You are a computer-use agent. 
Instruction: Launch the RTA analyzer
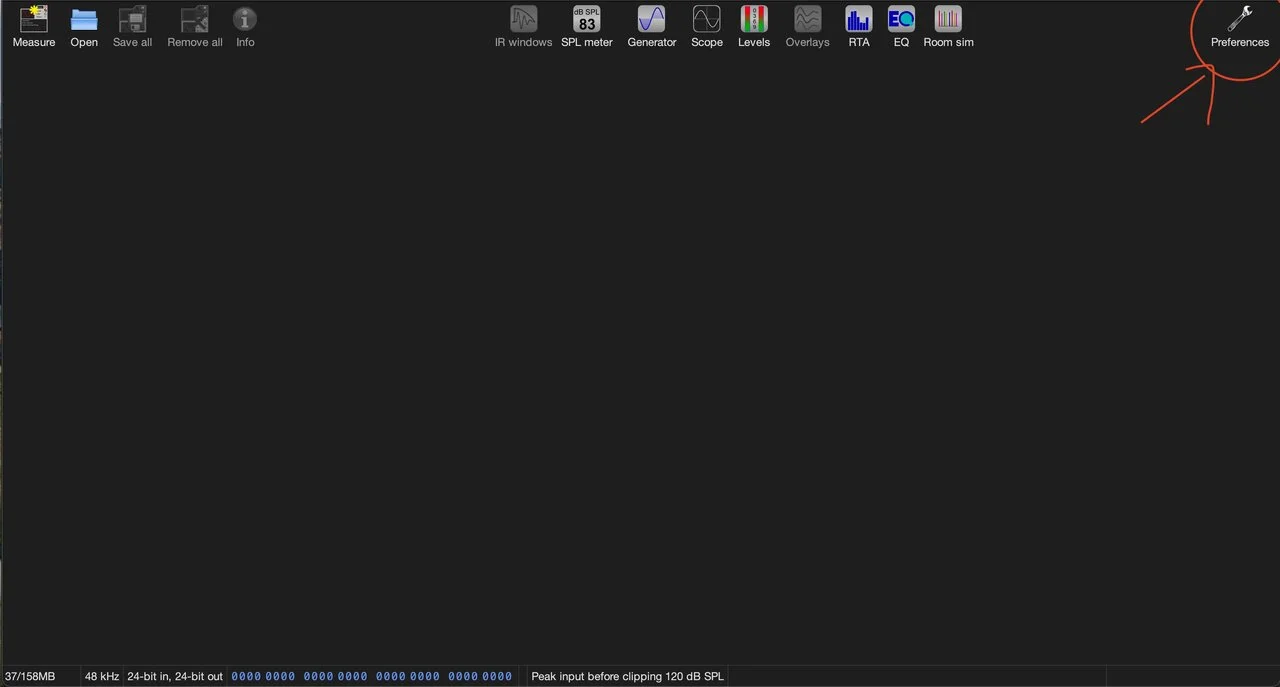859,20
